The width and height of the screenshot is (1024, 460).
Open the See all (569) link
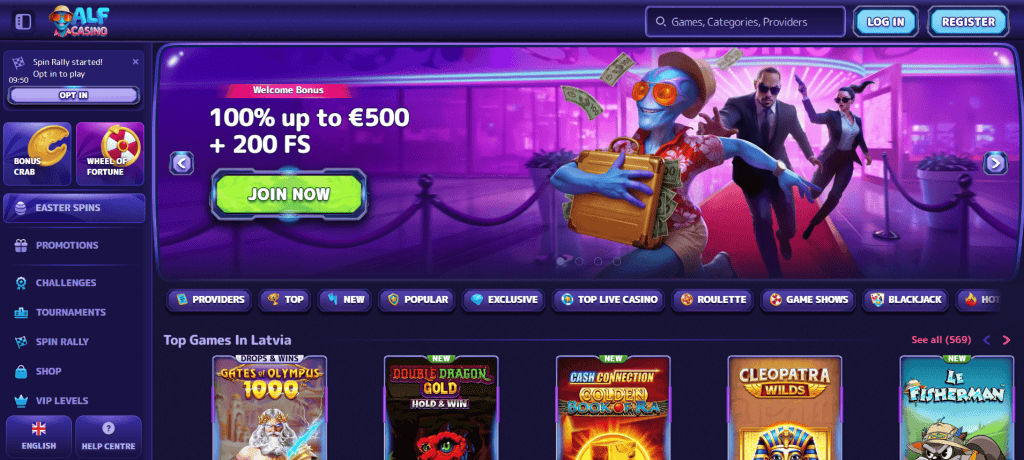[941, 340]
